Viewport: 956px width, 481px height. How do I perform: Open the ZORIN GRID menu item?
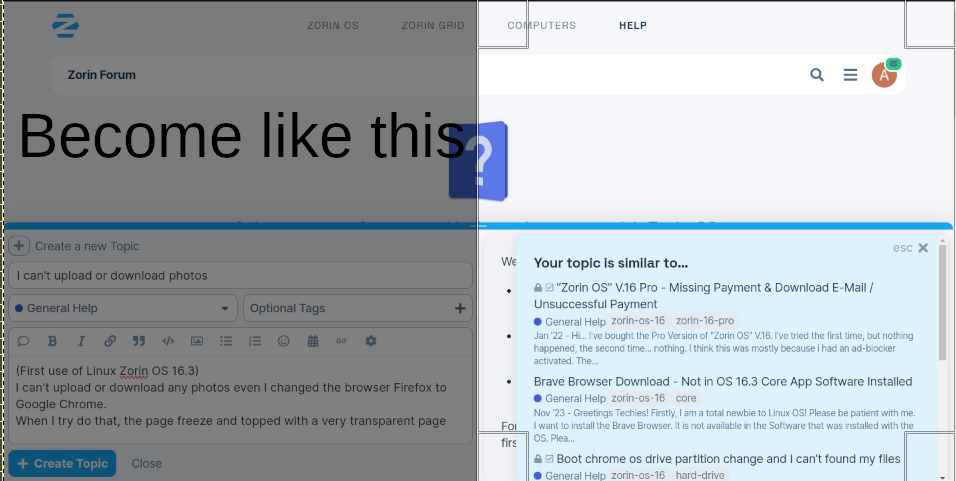433,26
